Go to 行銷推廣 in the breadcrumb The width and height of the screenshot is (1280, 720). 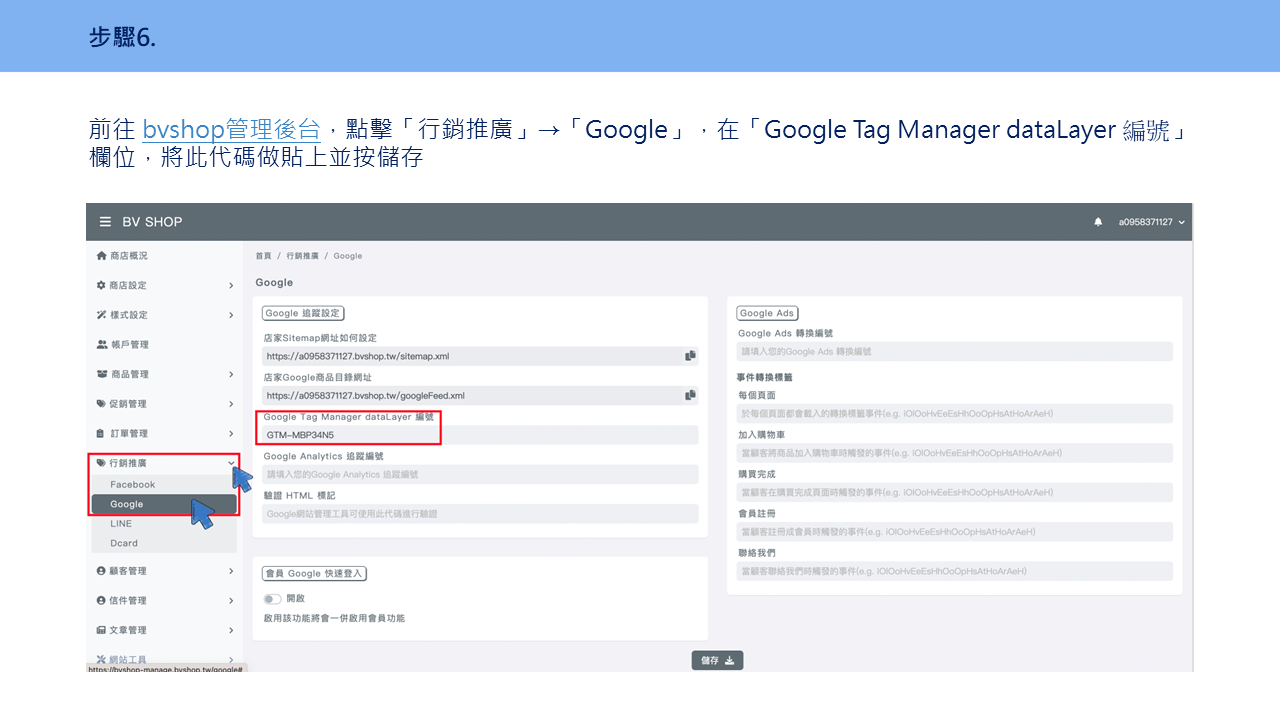[302, 256]
